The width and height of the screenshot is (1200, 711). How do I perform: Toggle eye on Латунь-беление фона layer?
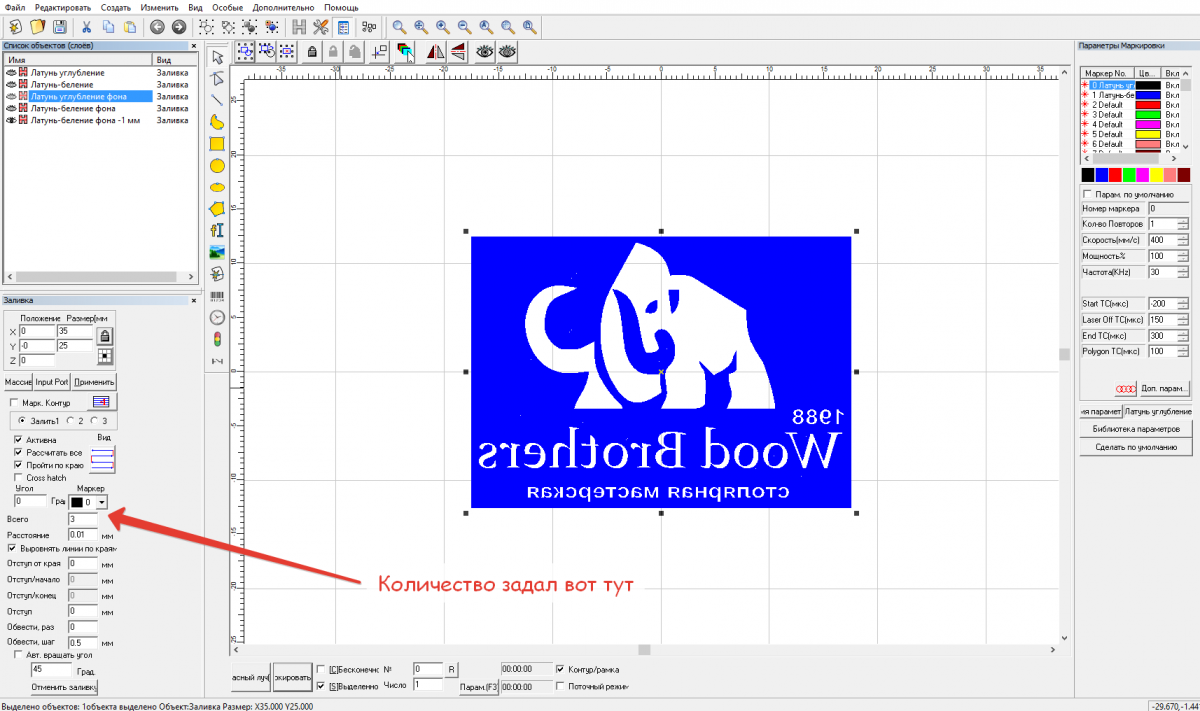click(11, 108)
